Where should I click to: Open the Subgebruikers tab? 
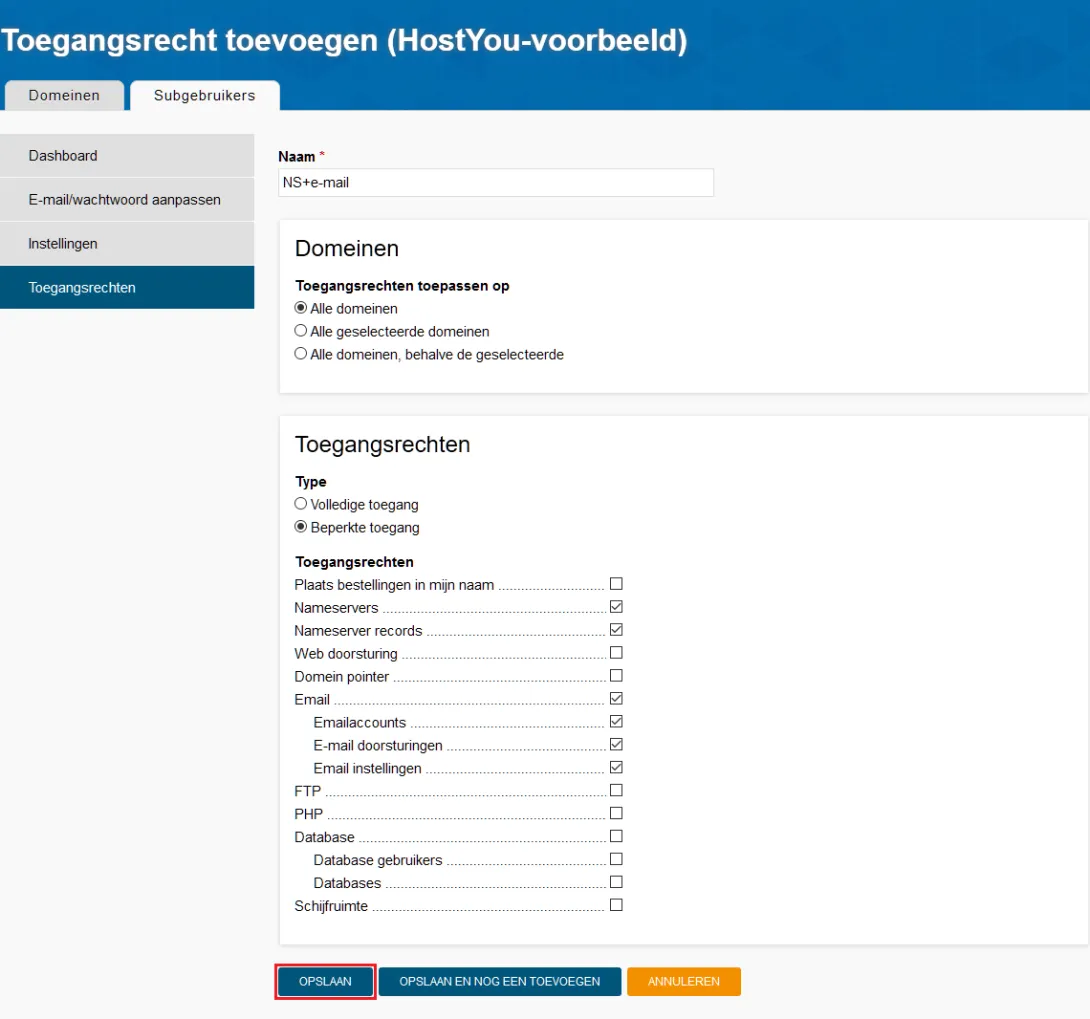[204, 96]
